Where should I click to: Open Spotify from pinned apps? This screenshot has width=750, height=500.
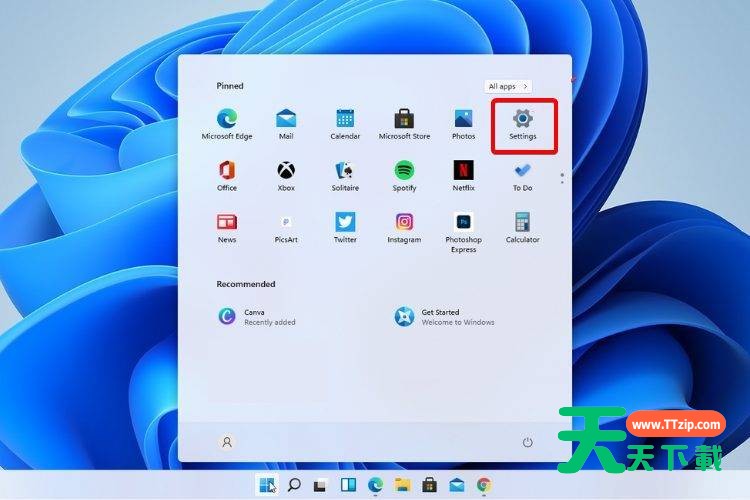tap(404, 170)
